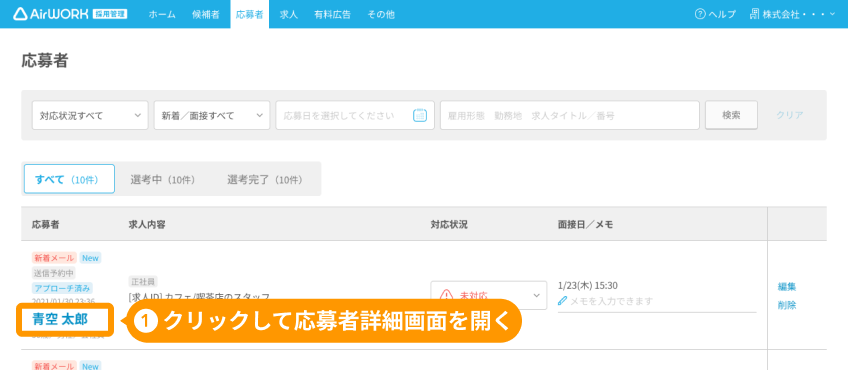This screenshot has height=370, width=848.
Task: Open the help question mark icon
Action: pos(700,14)
